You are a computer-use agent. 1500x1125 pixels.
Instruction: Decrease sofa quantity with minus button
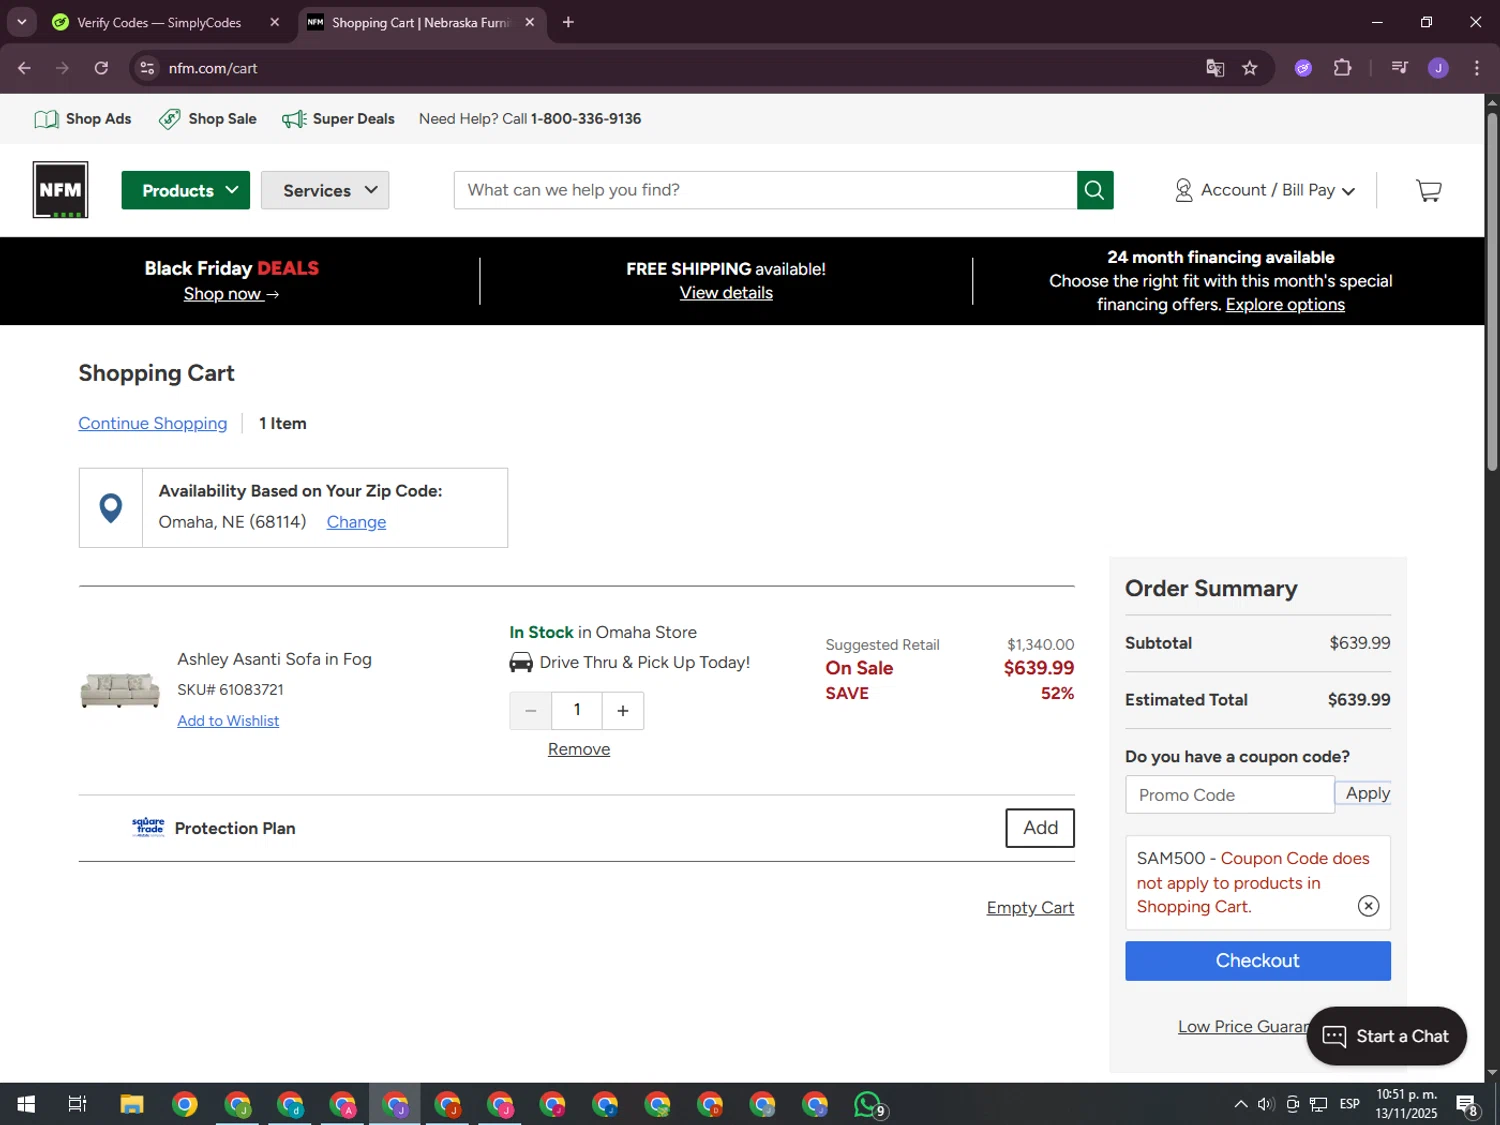point(531,711)
